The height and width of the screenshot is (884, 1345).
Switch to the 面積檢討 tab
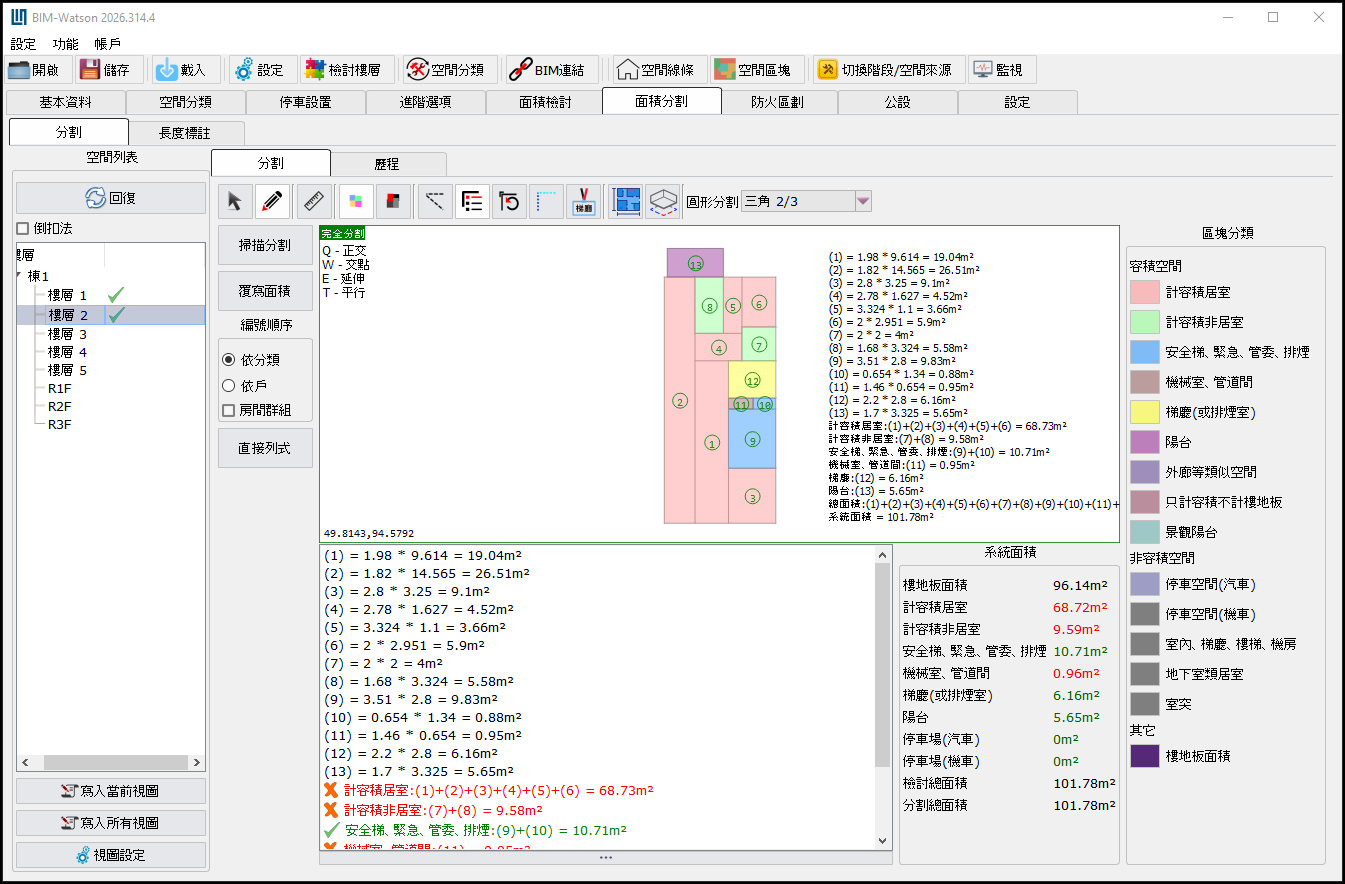click(x=546, y=102)
